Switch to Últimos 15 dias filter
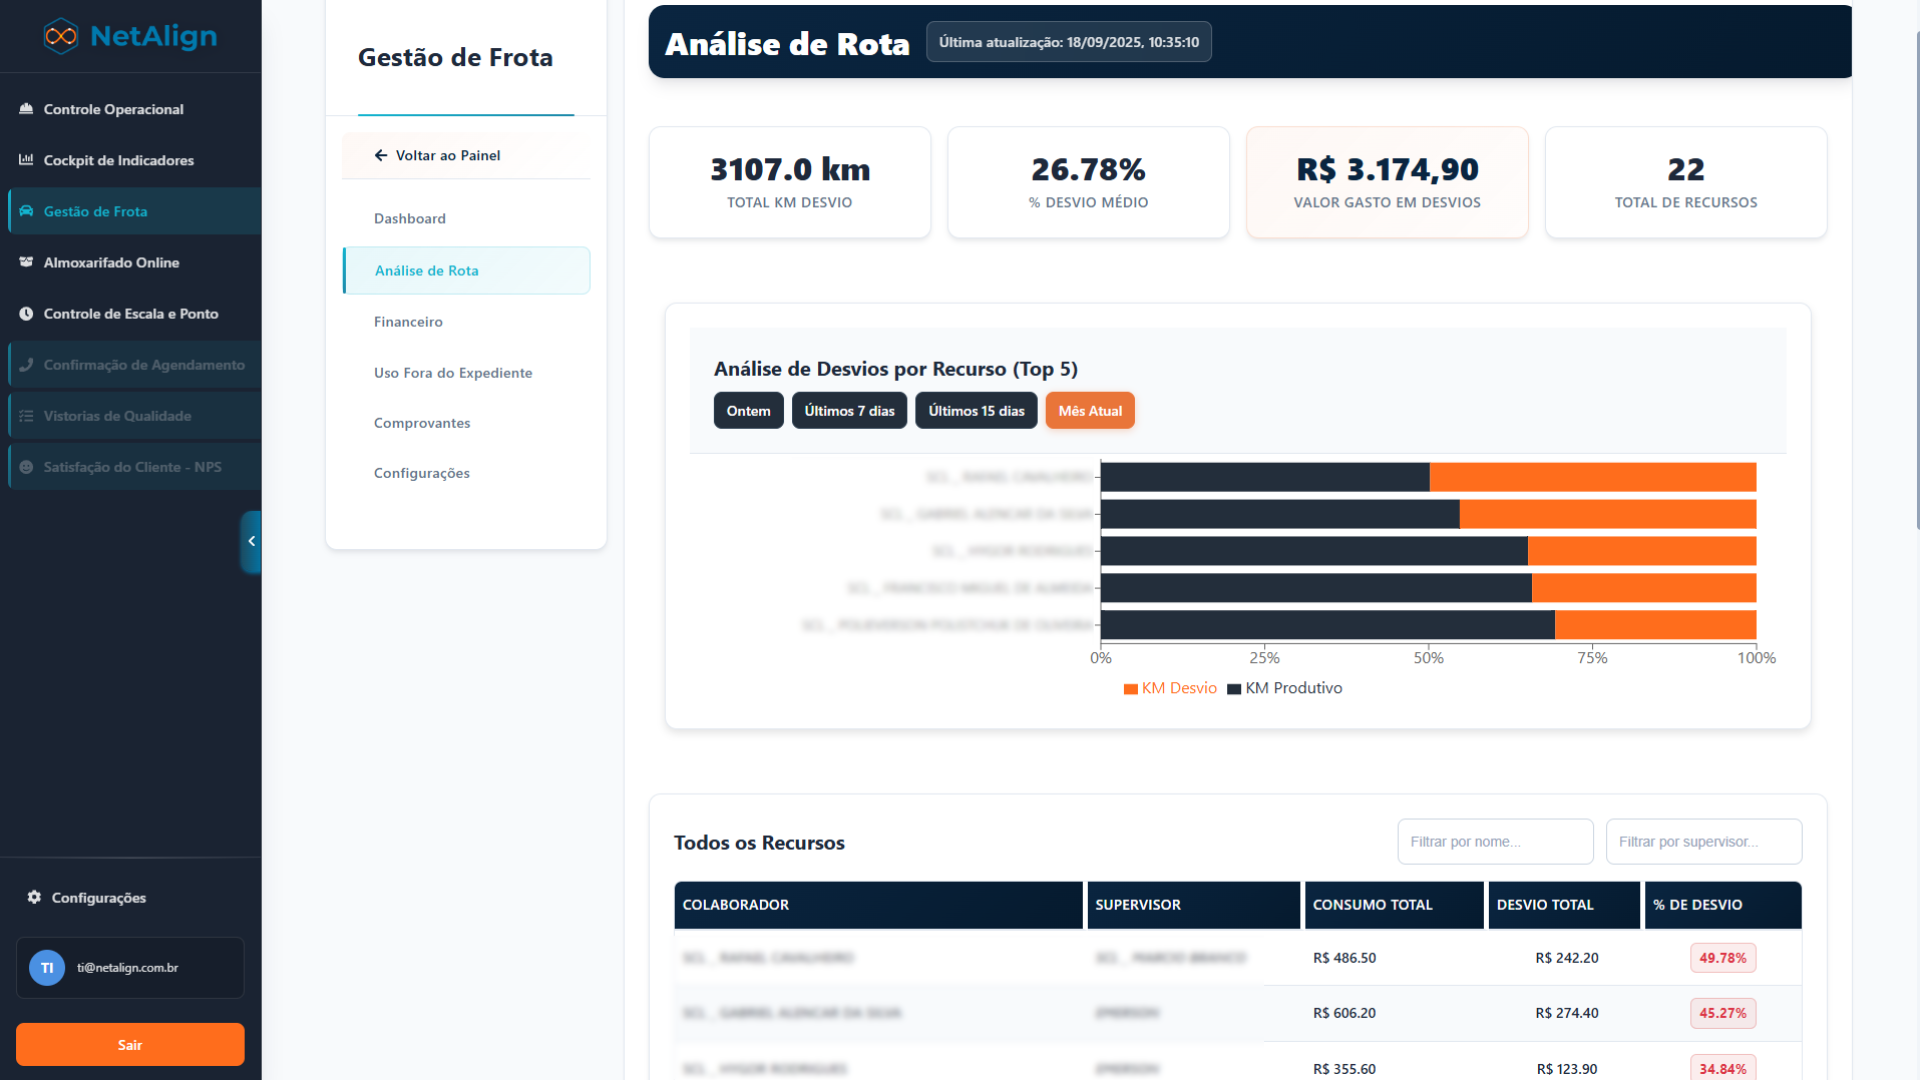The height and width of the screenshot is (1080, 1920). click(975, 410)
